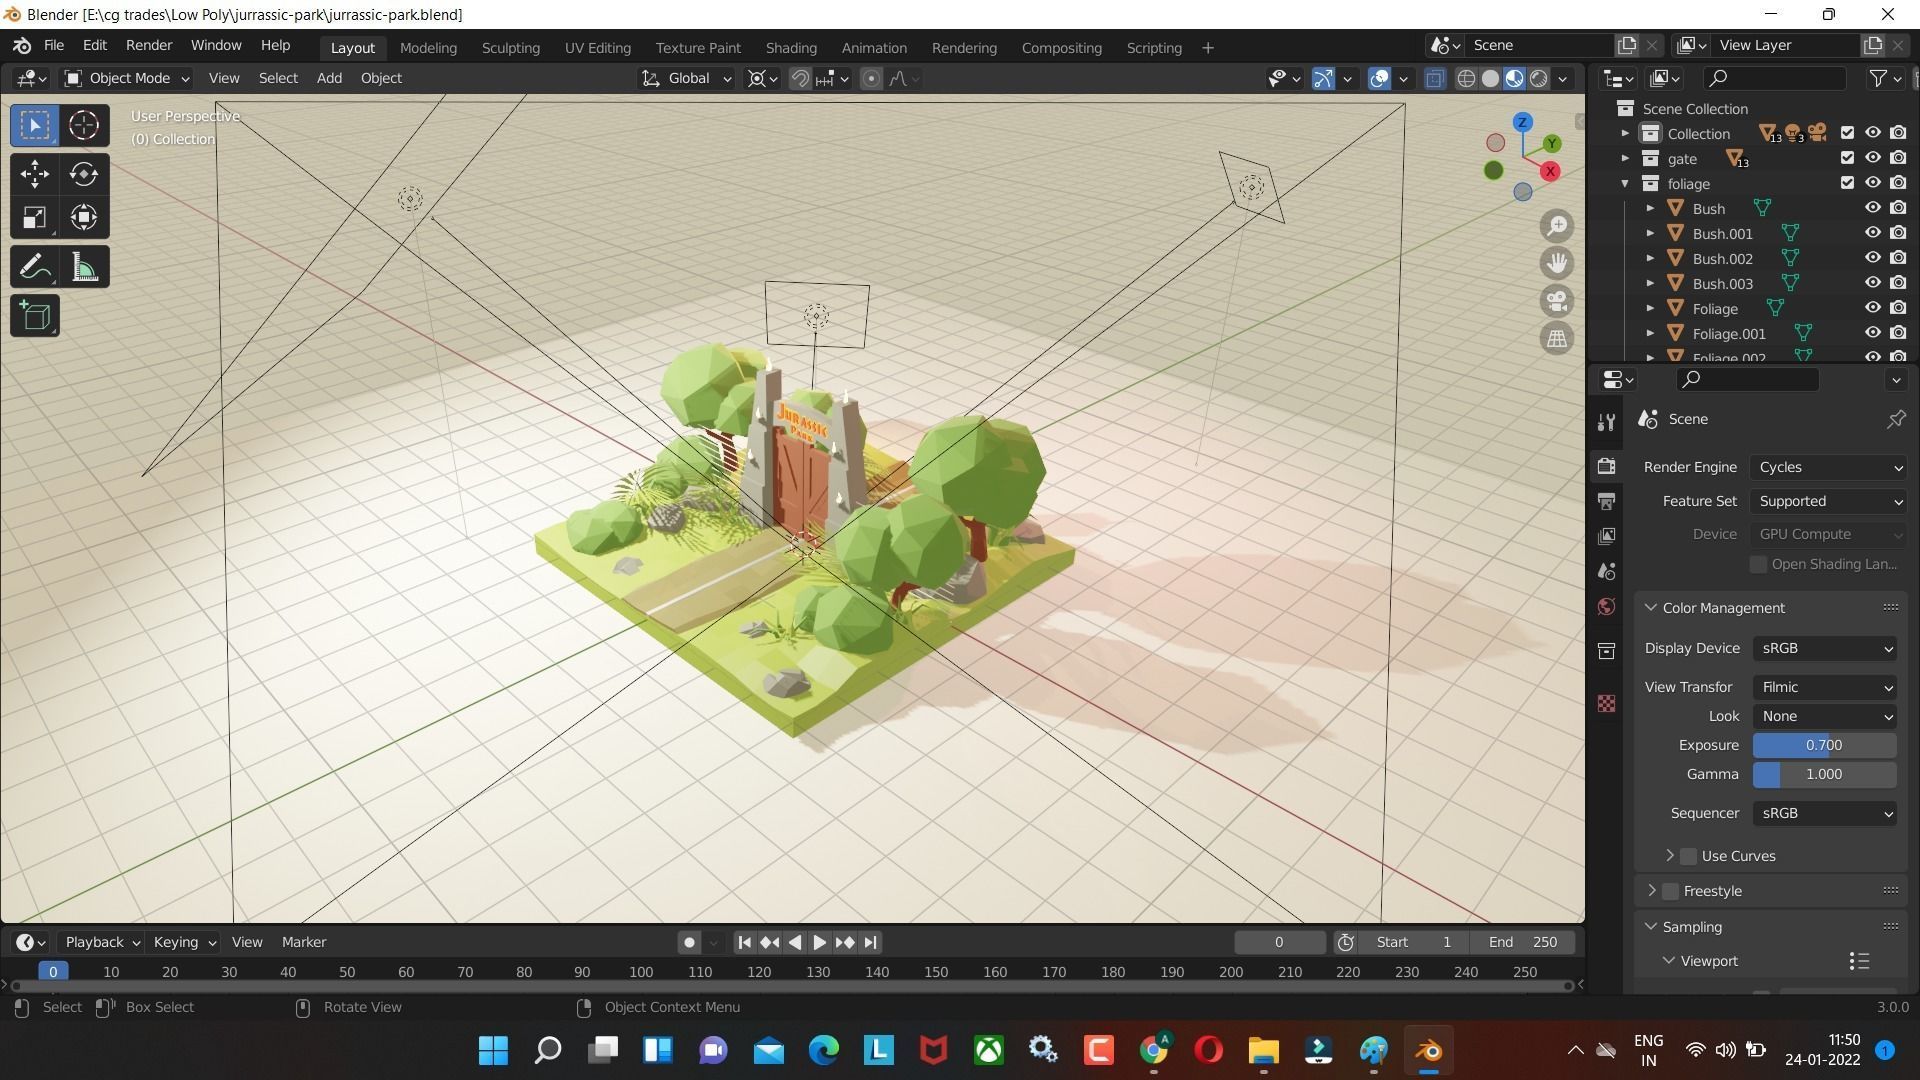
Task: Hide Bush.002 with its eye icon
Action: [1873, 258]
